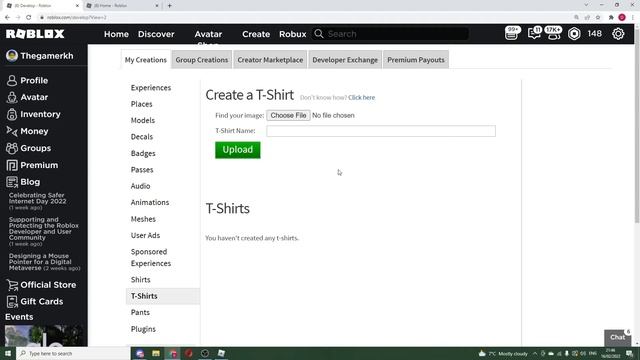Open the browser extensions puzzle icon
This screenshot has width=640, height=360.
point(611,18)
